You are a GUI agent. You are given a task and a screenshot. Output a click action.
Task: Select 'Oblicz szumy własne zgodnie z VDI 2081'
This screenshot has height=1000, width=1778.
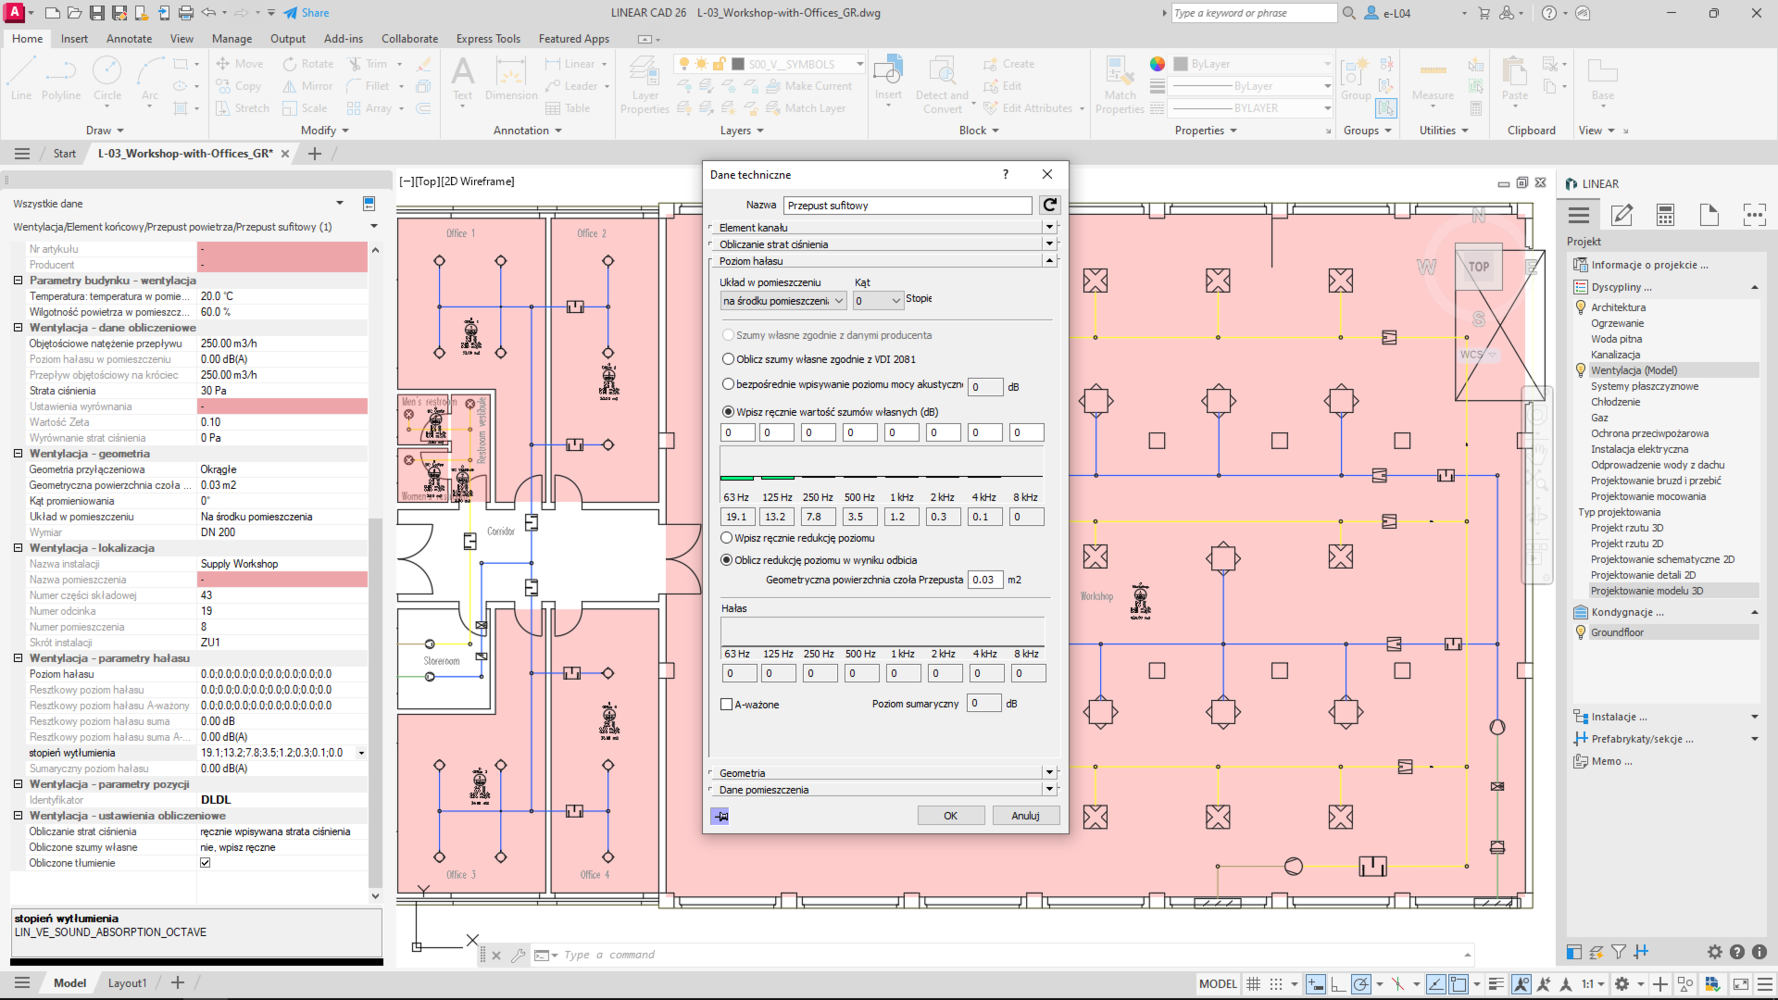(728, 359)
